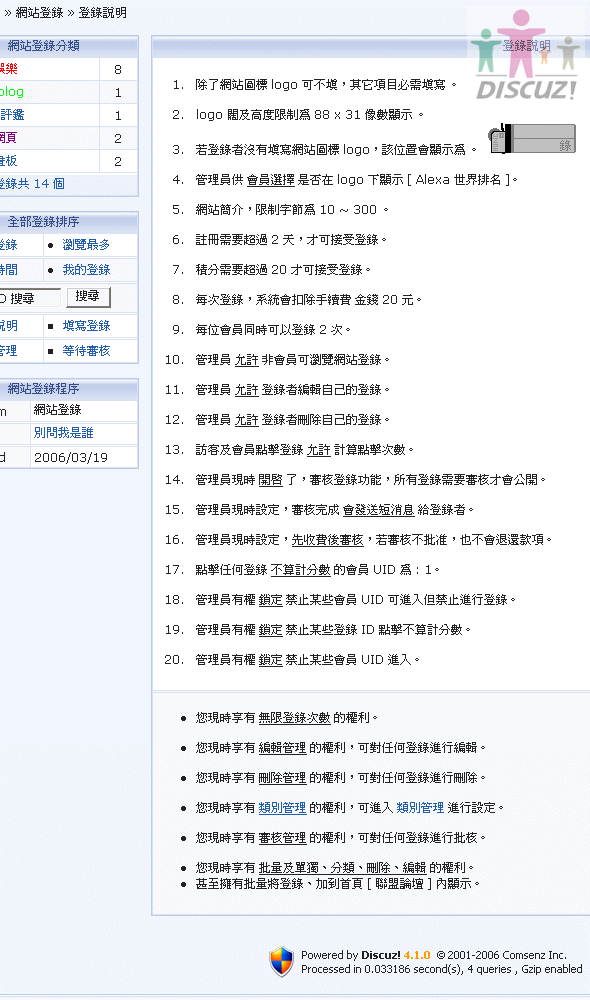Open the Discuz! link in footer

tap(381, 955)
